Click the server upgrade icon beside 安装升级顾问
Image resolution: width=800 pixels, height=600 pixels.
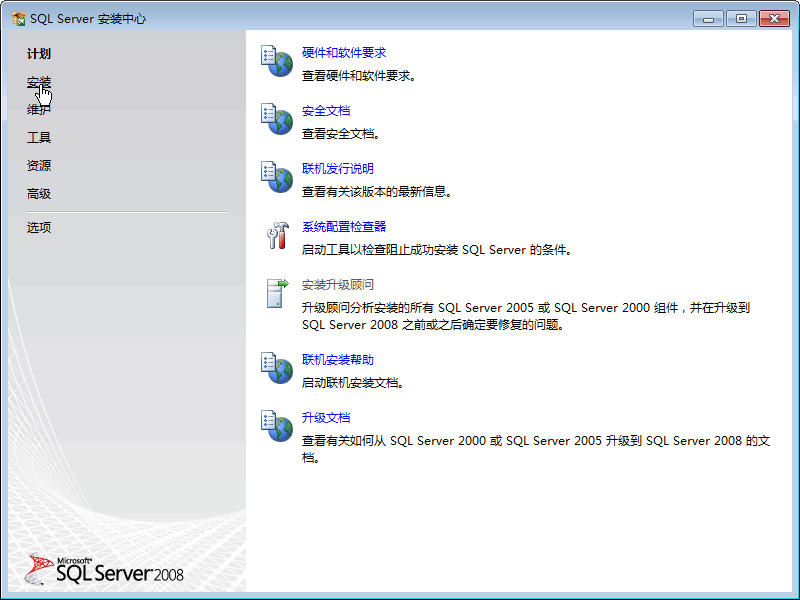coord(278,293)
